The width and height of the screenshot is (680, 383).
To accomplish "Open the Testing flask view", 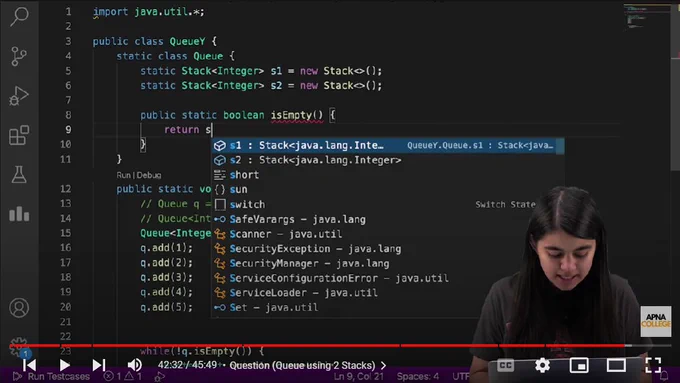I will (19, 174).
